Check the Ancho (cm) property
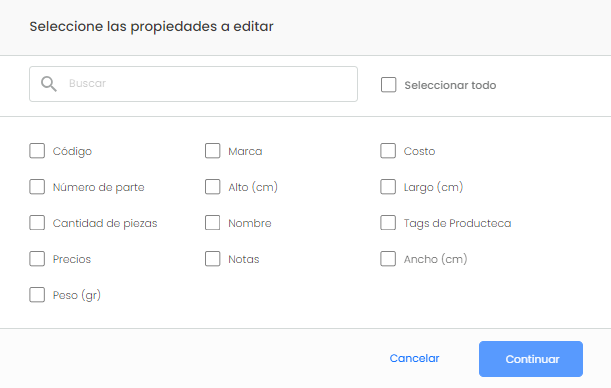 click(388, 259)
